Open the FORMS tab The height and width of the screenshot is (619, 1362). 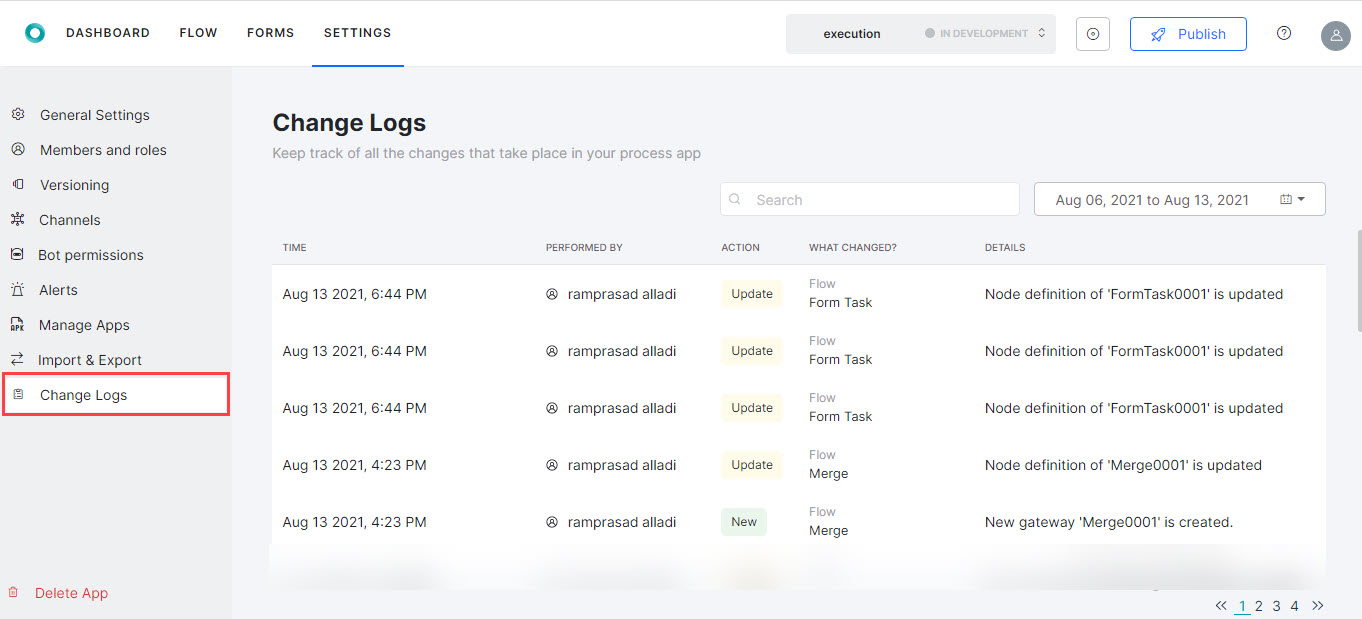(x=270, y=32)
